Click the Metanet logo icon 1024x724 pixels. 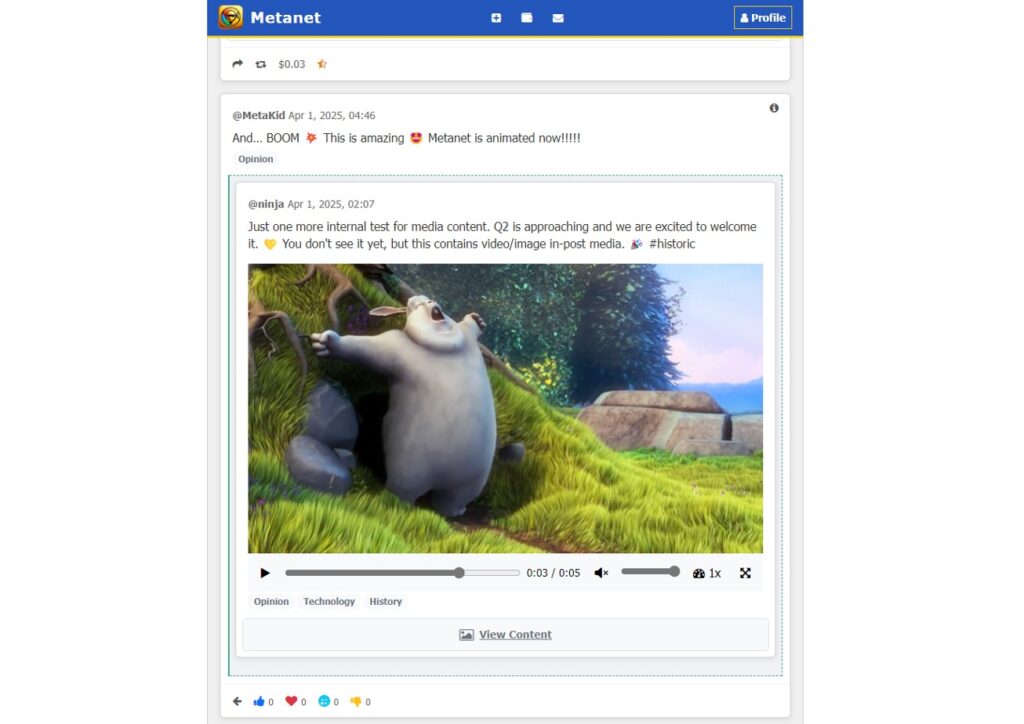[x=231, y=17]
